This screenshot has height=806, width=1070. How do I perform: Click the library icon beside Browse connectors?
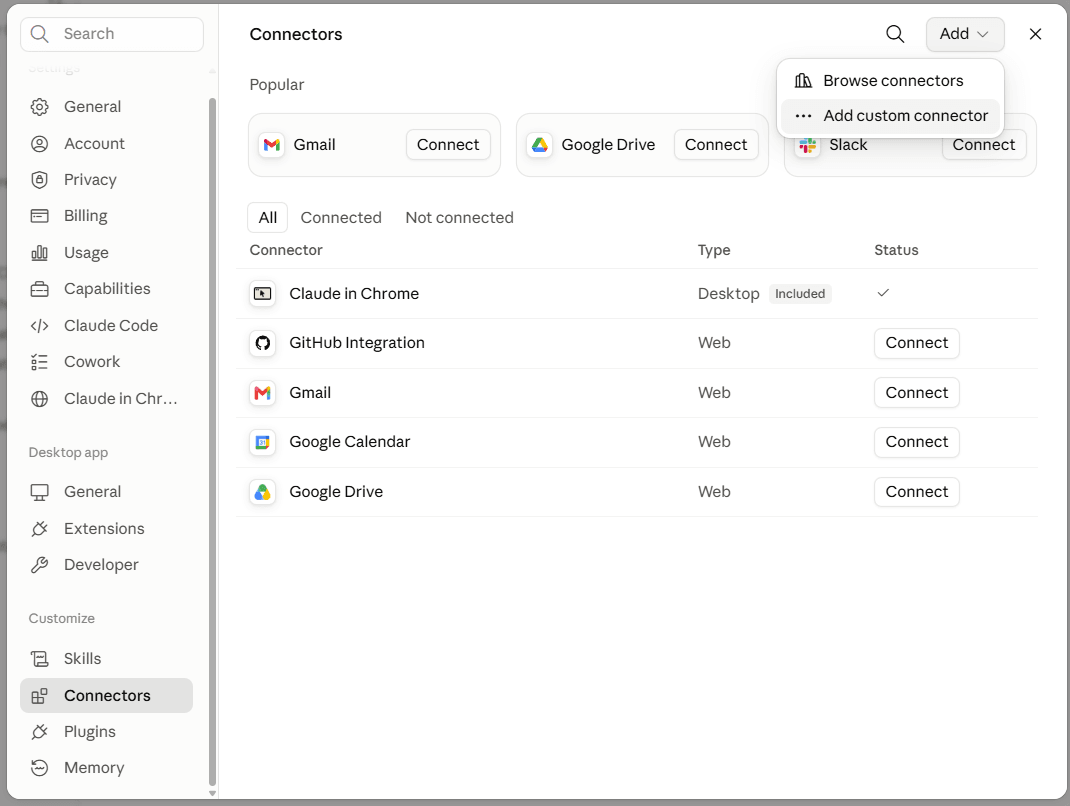[x=803, y=81]
